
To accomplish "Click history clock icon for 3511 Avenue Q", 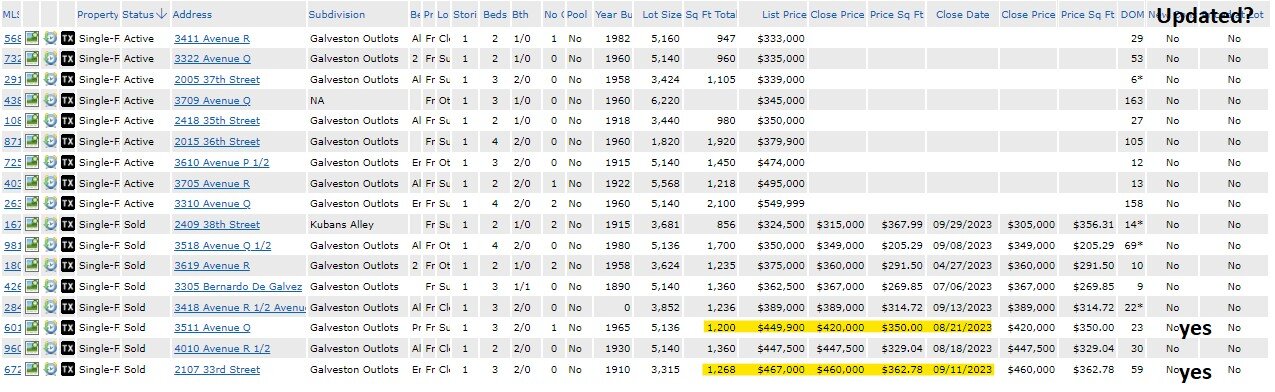I will pyautogui.click(x=50, y=328).
